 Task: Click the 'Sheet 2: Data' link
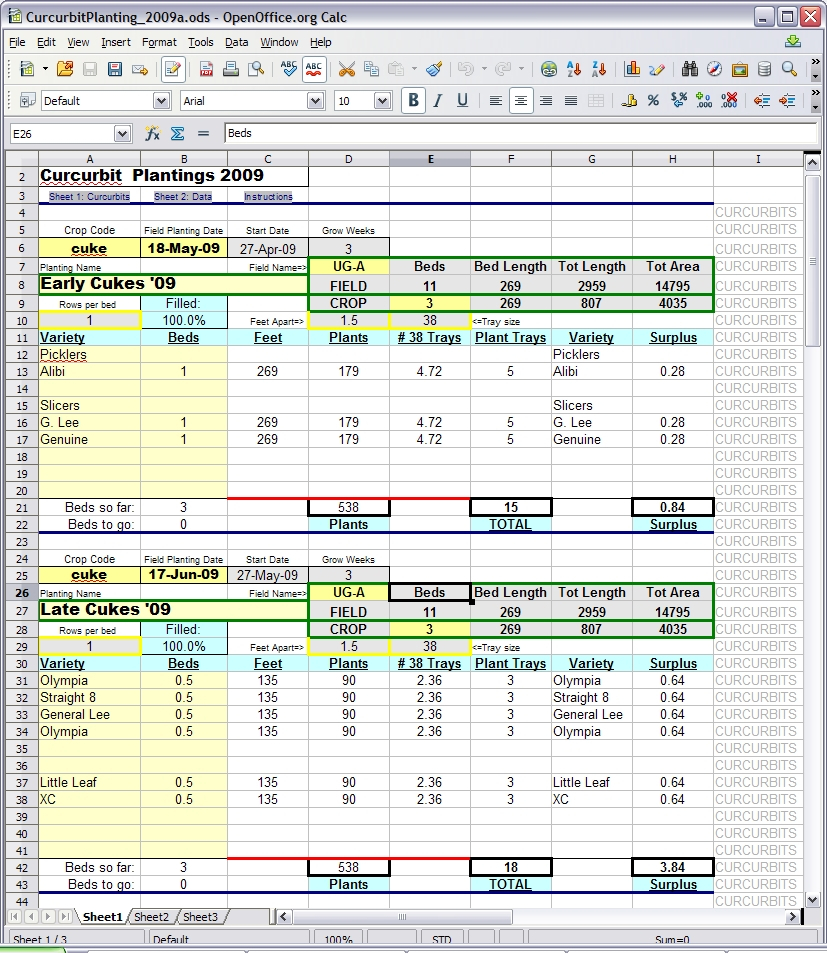183,197
